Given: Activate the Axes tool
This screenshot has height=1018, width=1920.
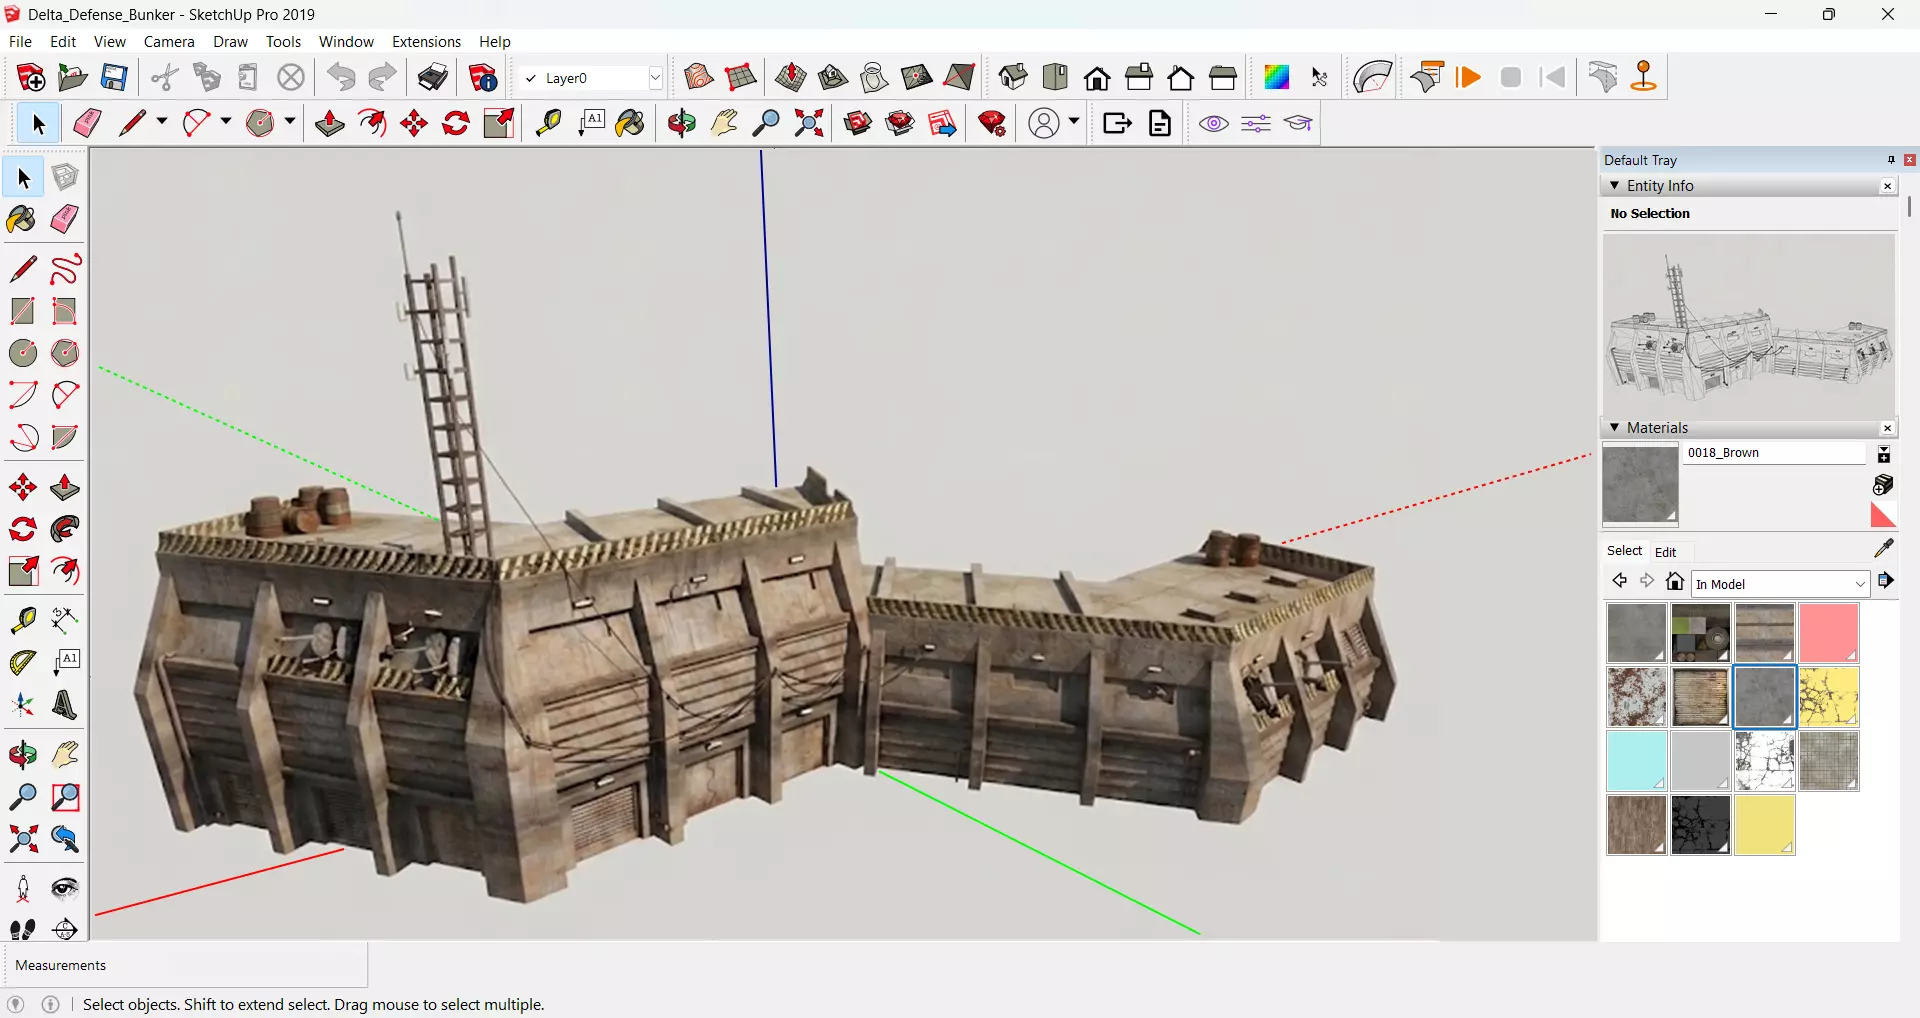Looking at the screenshot, I should click(23, 705).
